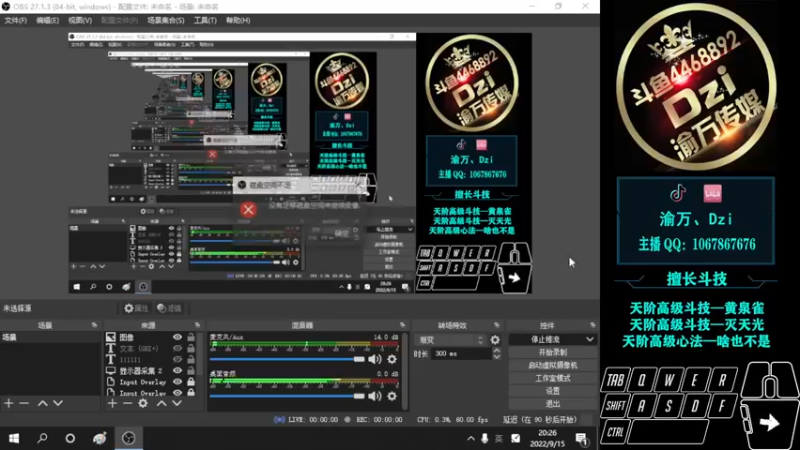Image resolution: width=800 pixels, height=450 pixels.
Task: Open the 工具(T) menu
Action: (205, 20)
